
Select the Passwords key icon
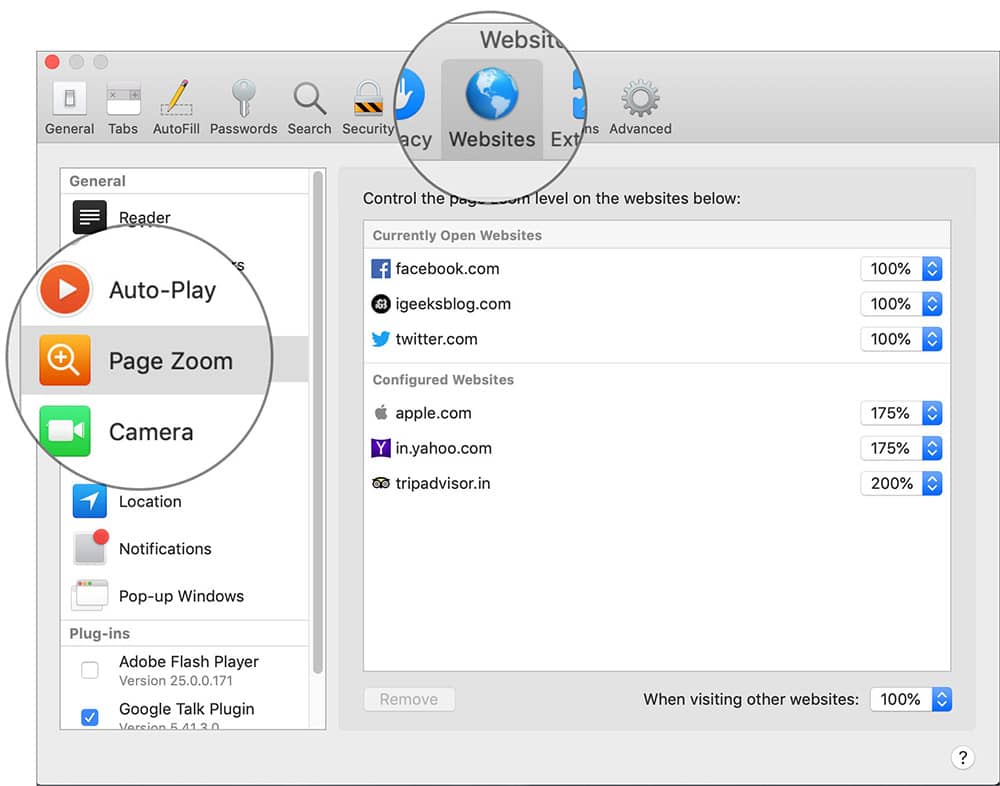click(x=243, y=105)
